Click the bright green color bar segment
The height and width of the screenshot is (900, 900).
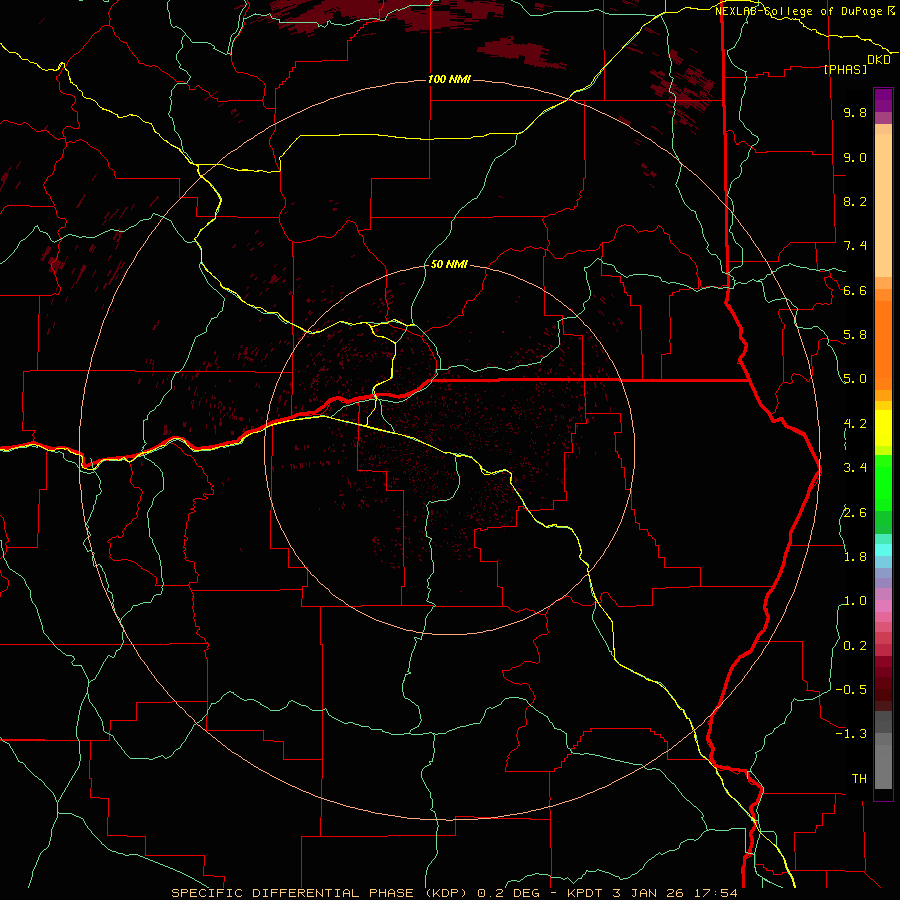[883, 482]
